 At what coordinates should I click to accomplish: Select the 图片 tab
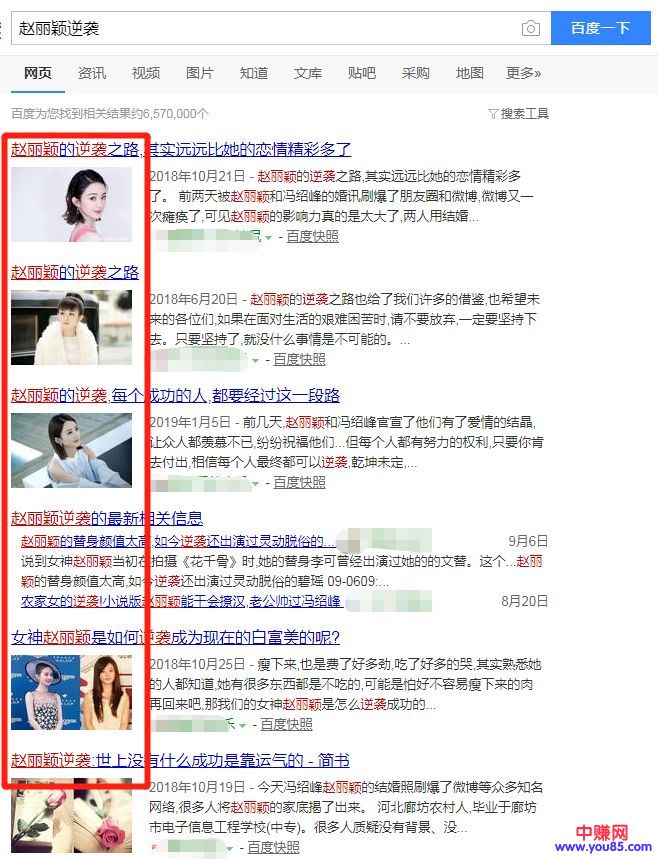tap(200, 73)
